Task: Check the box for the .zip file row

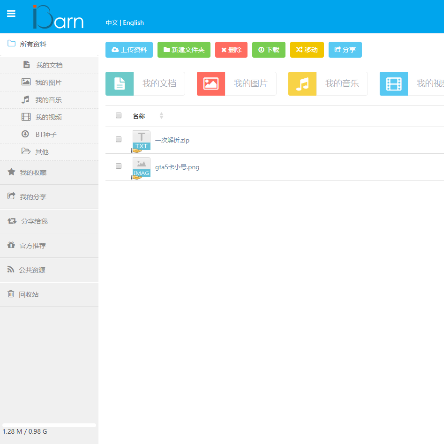Action: pos(119,139)
